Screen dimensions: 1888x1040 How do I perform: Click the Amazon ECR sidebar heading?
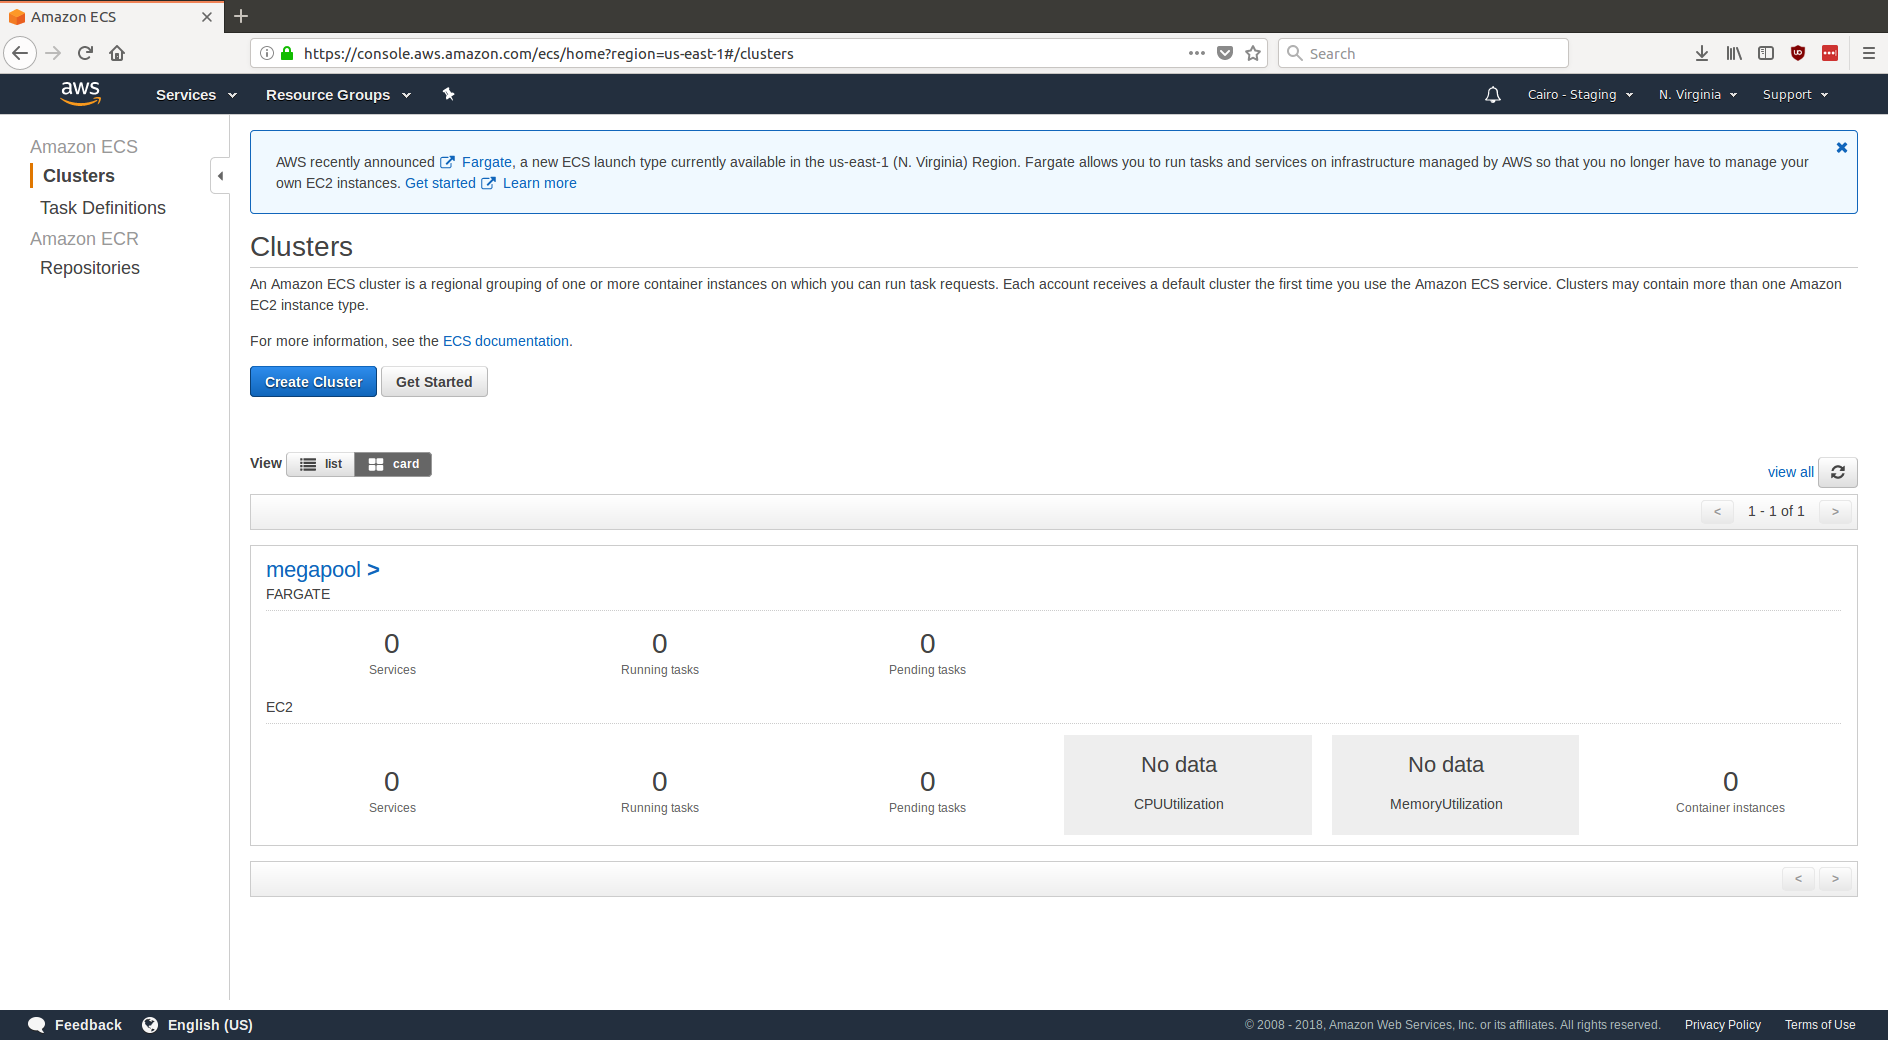(84, 239)
